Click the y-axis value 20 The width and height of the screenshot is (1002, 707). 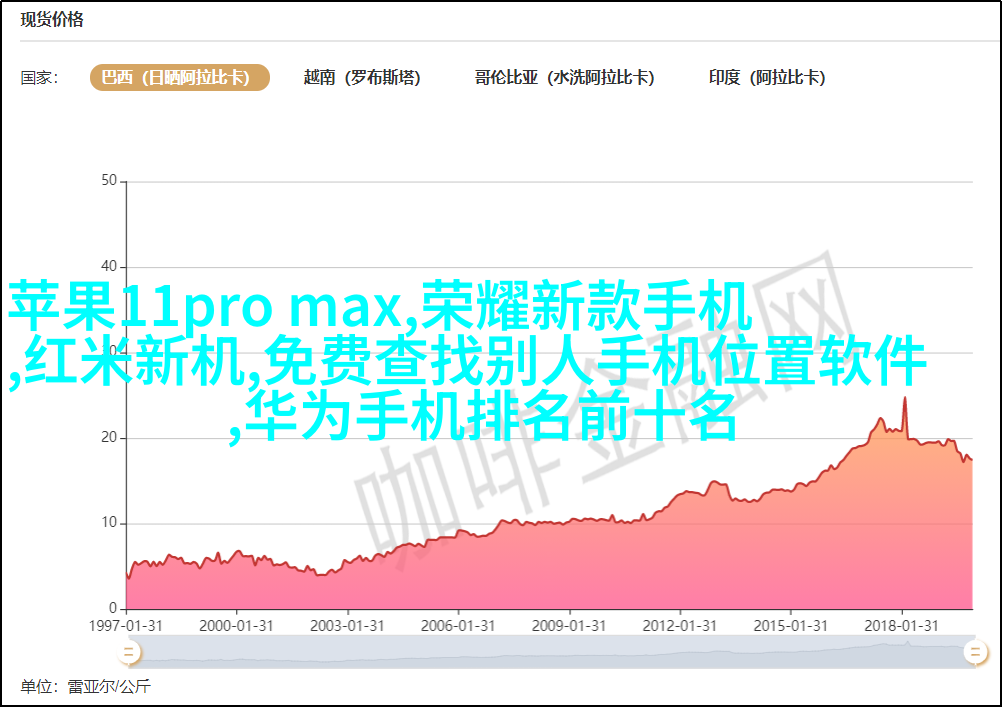tap(109, 438)
